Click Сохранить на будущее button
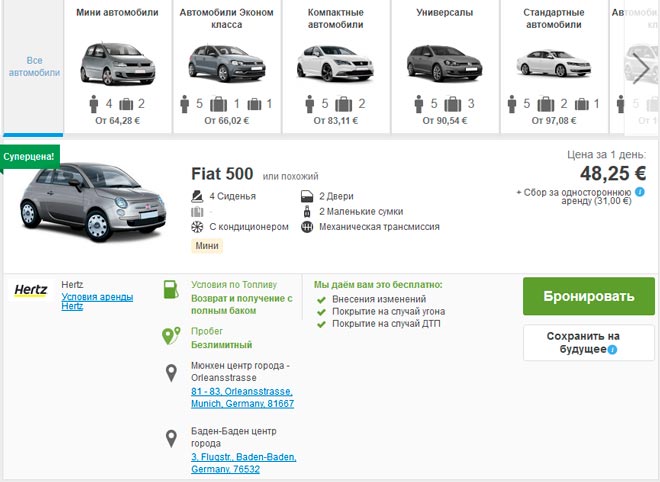 pyautogui.click(x=588, y=342)
